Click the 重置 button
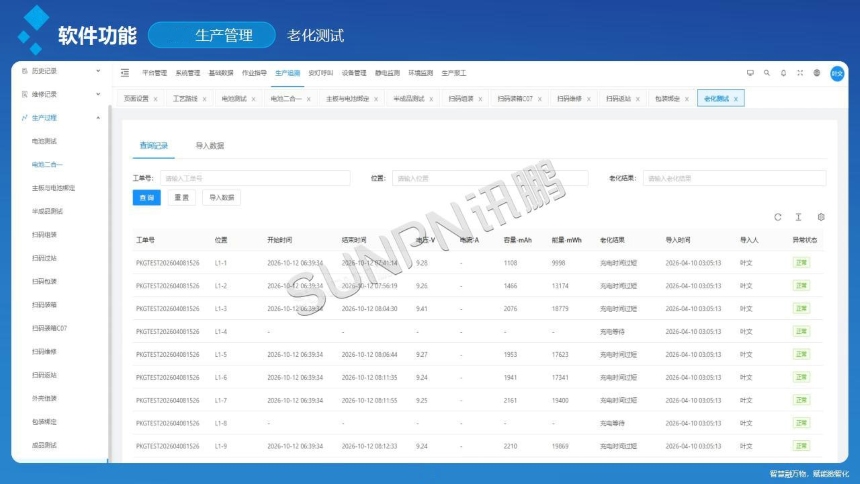The height and width of the screenshot is (484, 860). click(182, 198)
